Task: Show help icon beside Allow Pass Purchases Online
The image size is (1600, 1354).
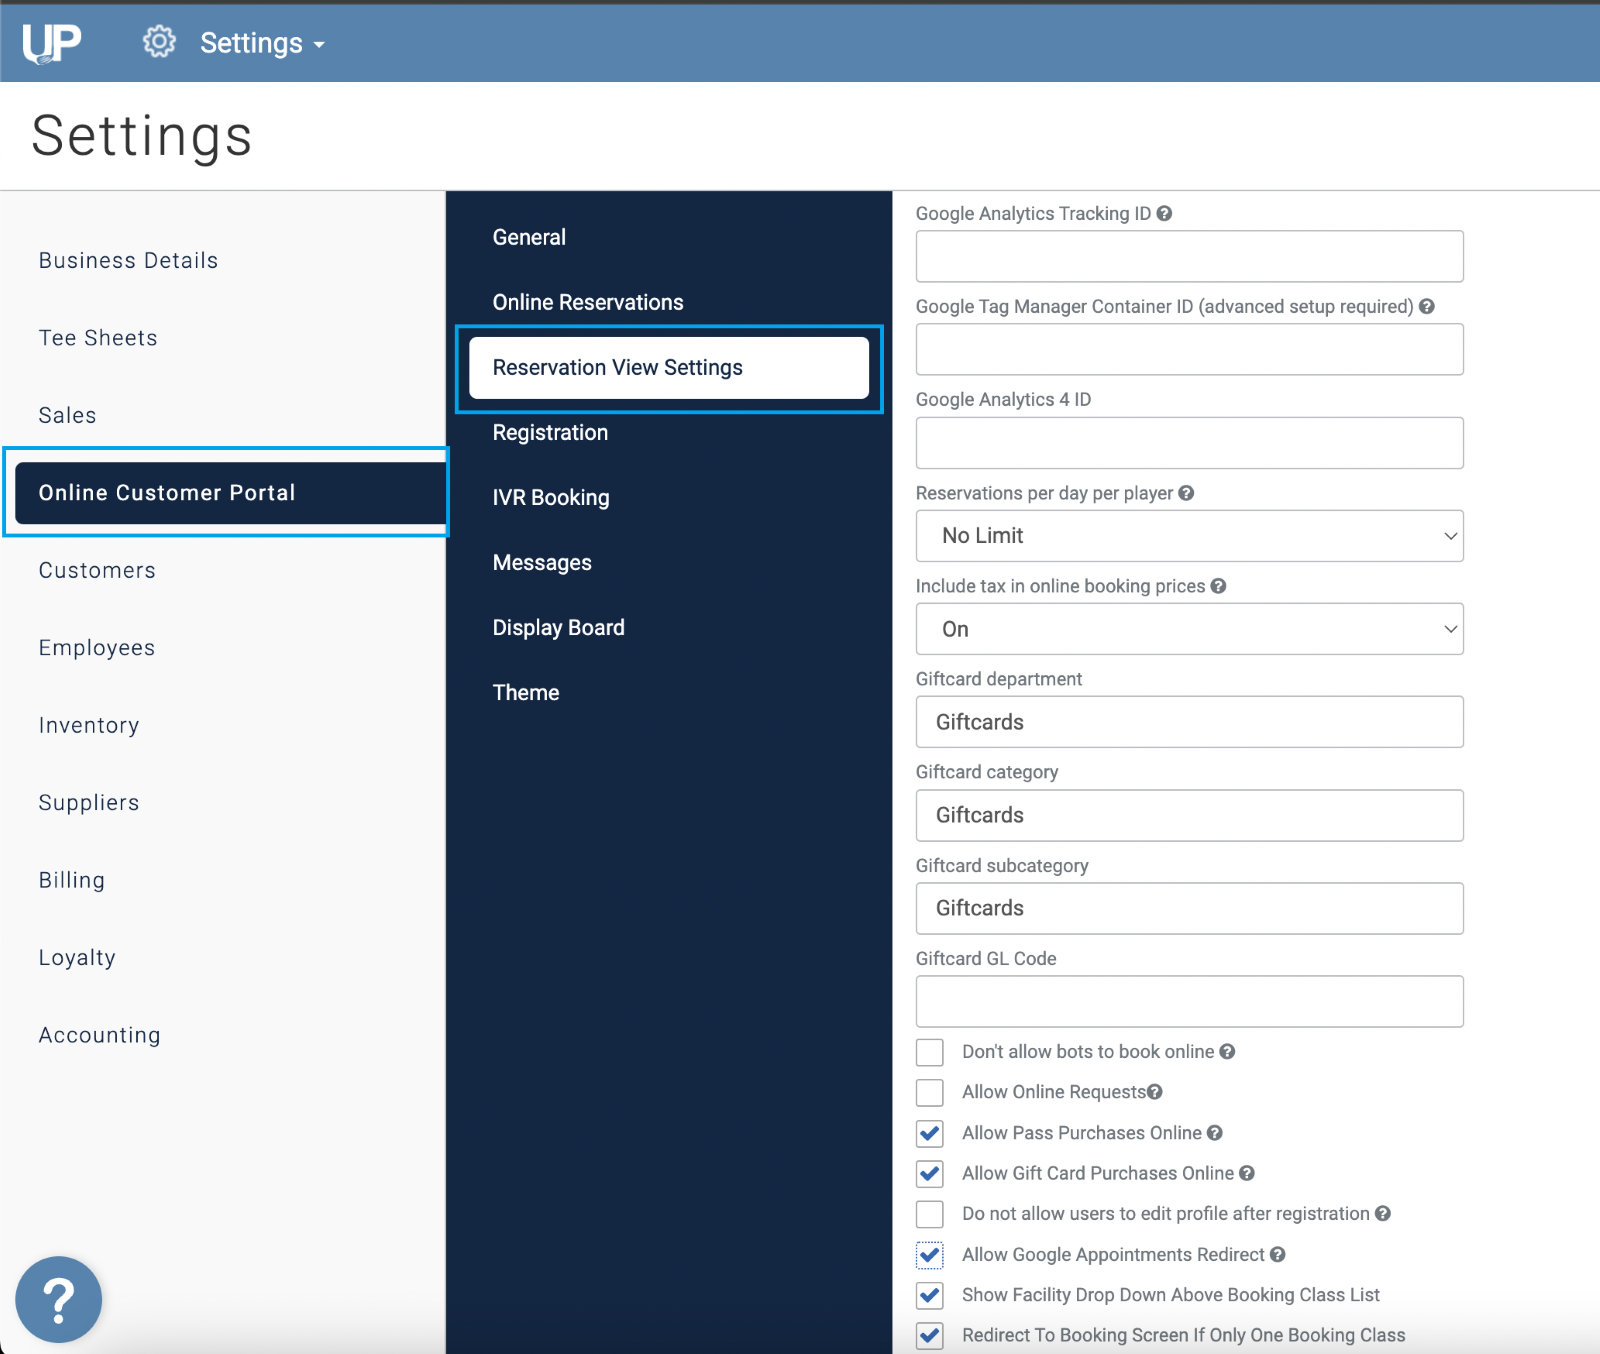Action: [1215, 1133]
